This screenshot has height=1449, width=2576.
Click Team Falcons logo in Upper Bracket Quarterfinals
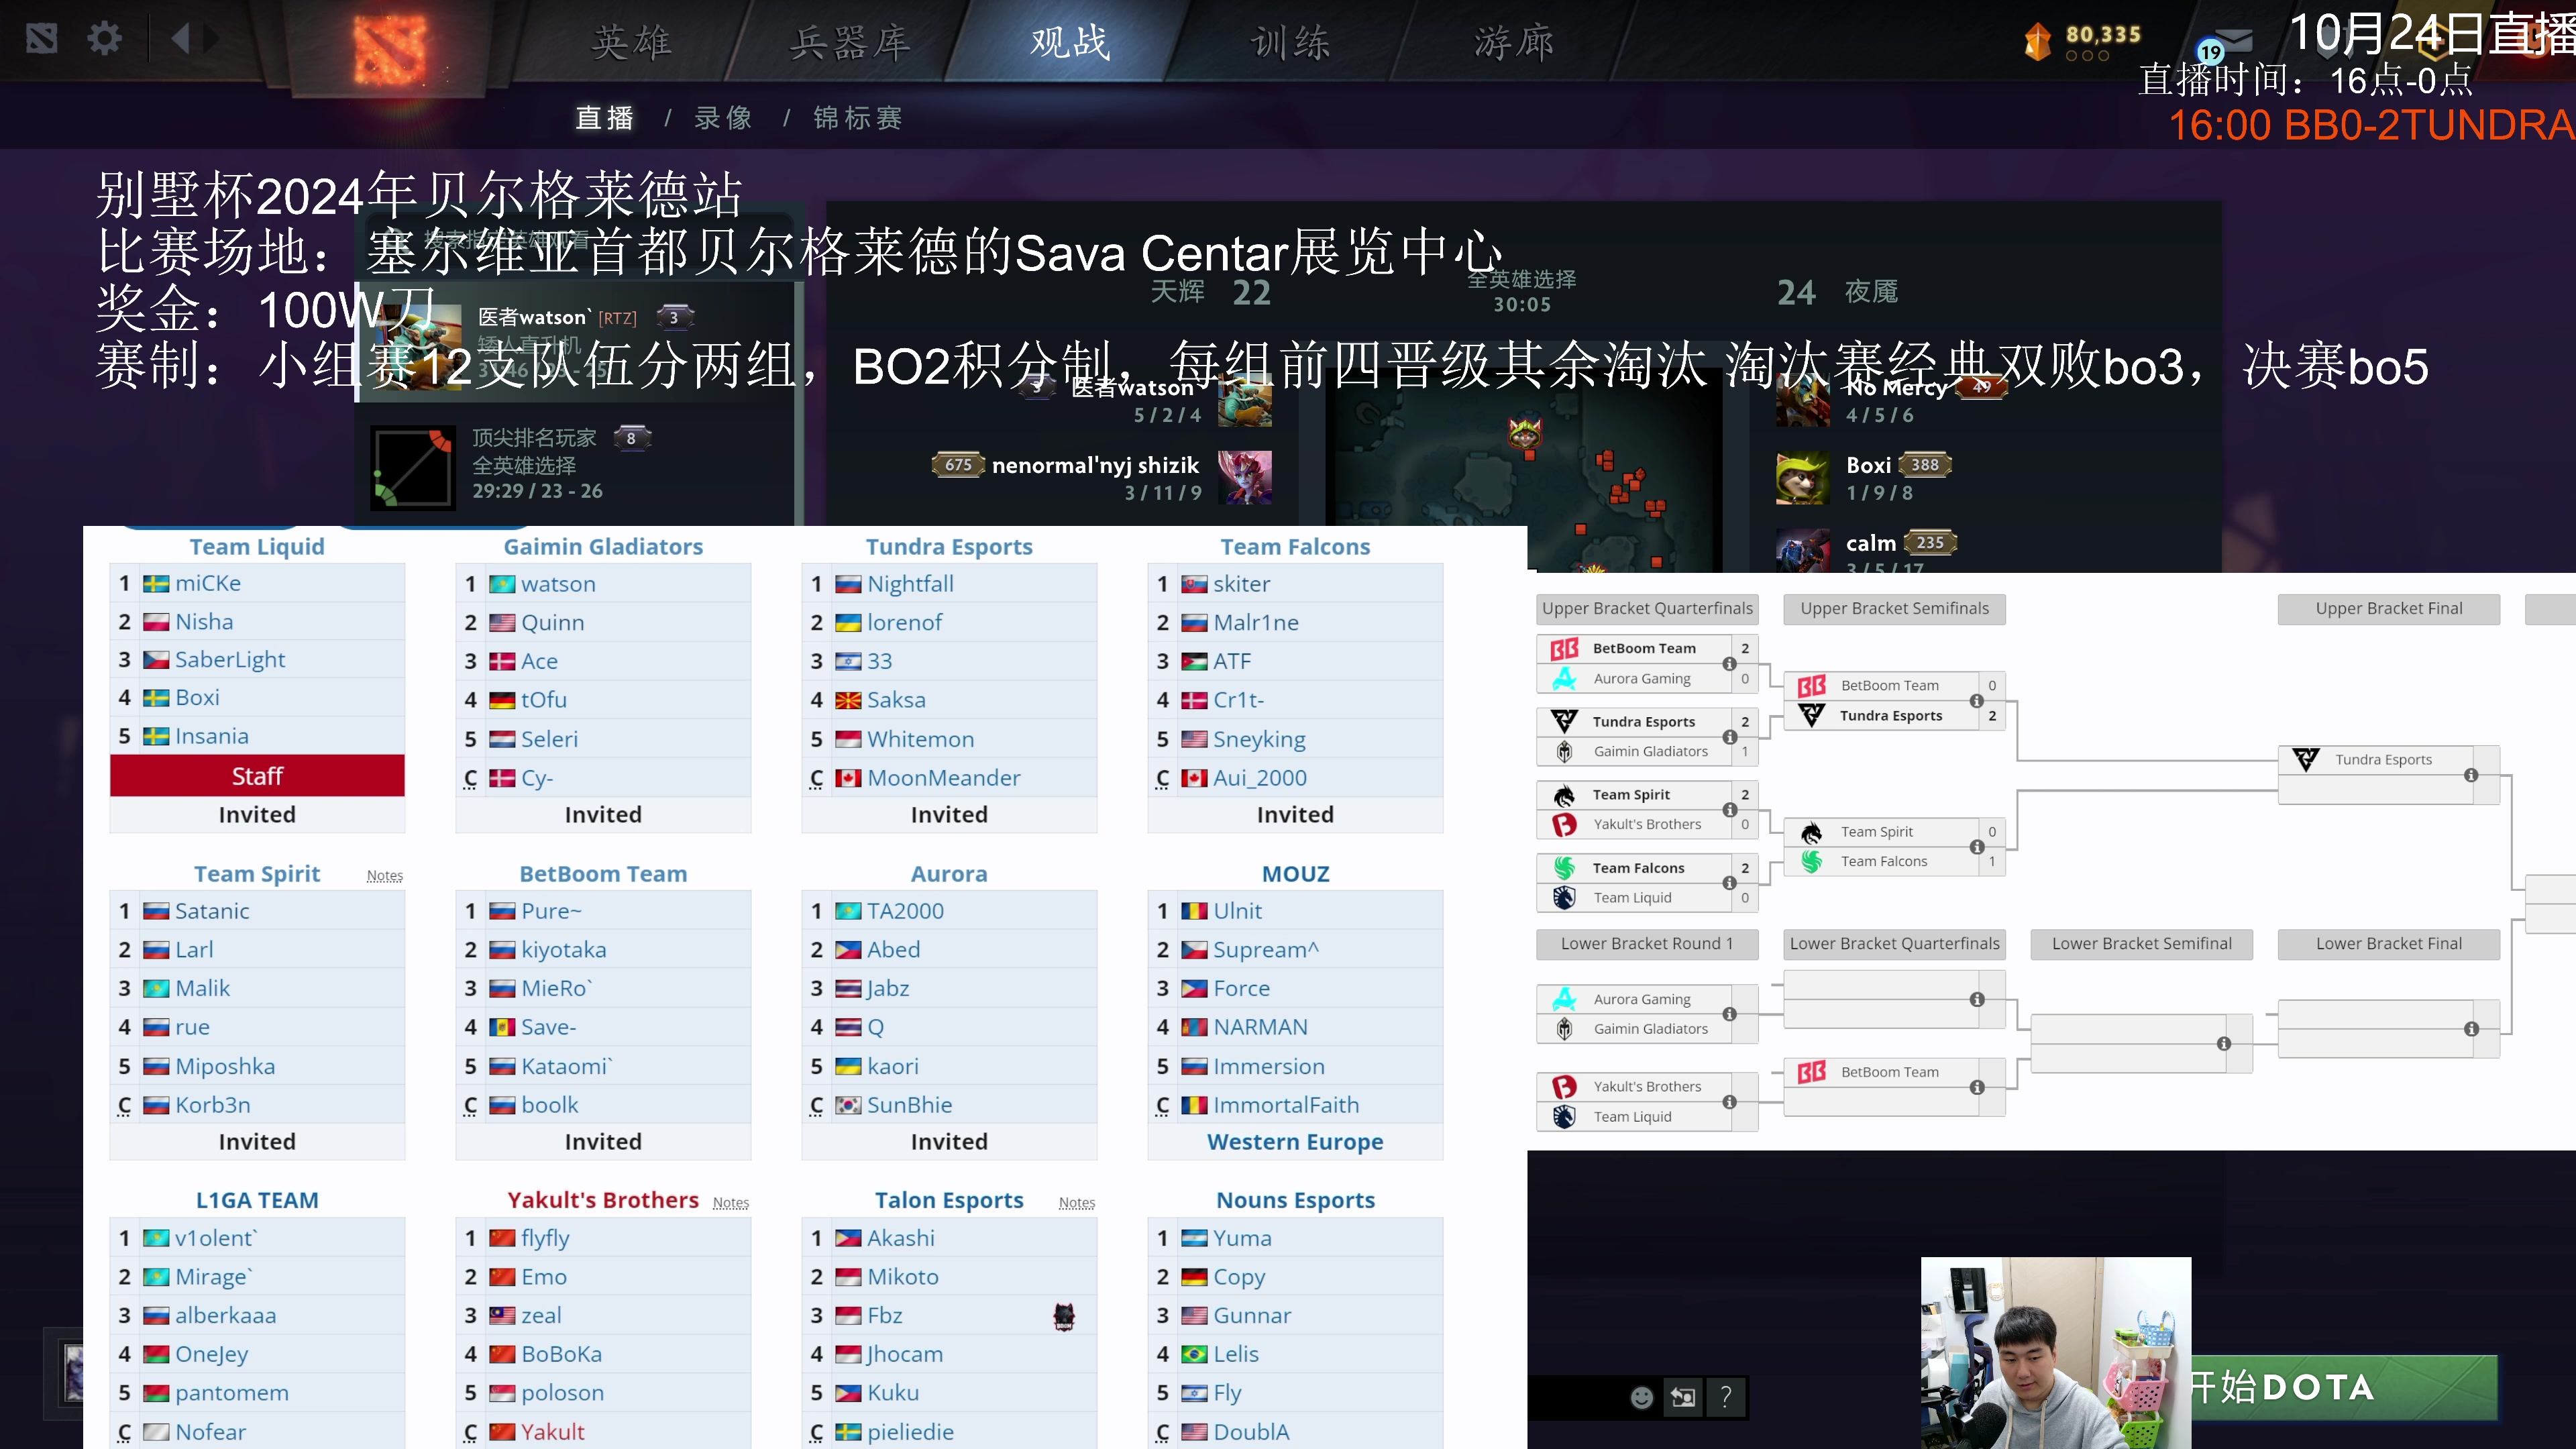(1564, 868)
